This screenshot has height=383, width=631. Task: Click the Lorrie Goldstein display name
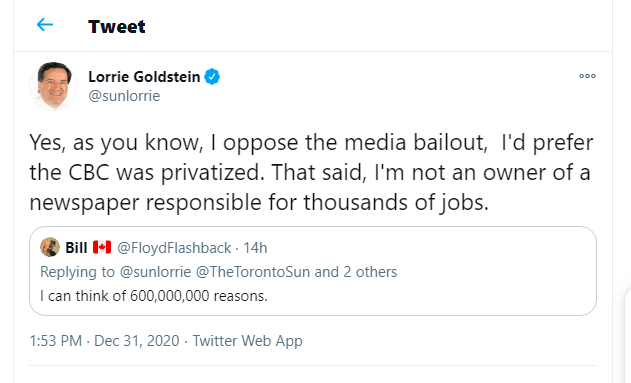[x=144, y=76]
